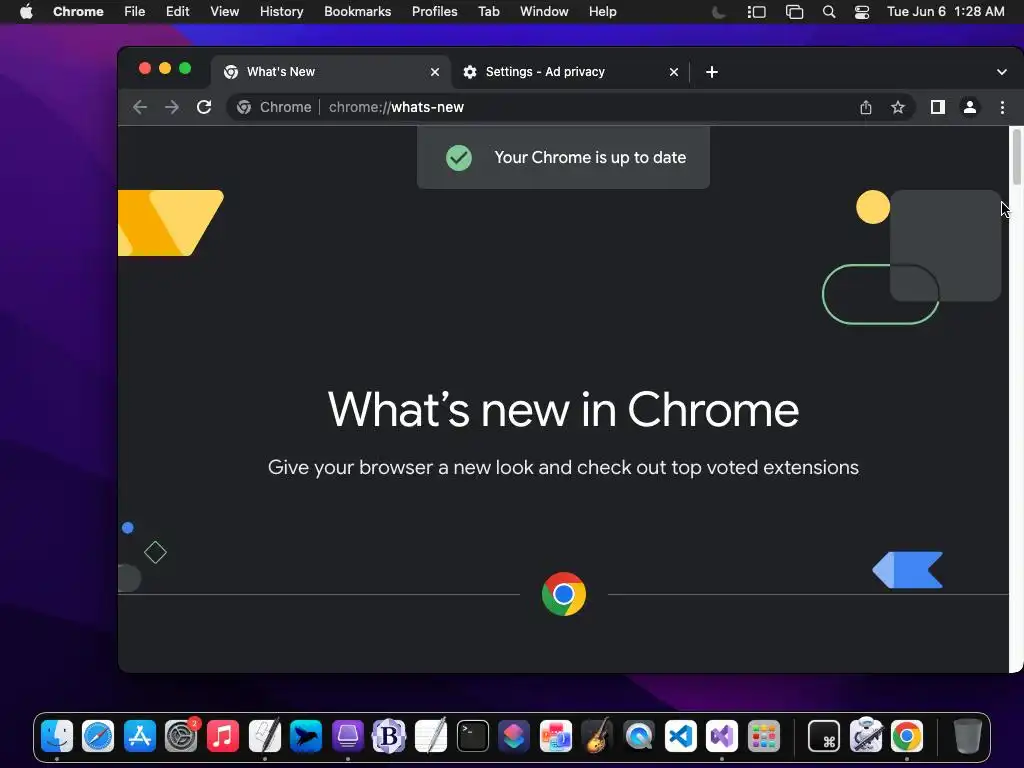Click "What's new in Chrome" heading
The height and width of the screenshot is (768, 1024).
[x=564, y=410]
